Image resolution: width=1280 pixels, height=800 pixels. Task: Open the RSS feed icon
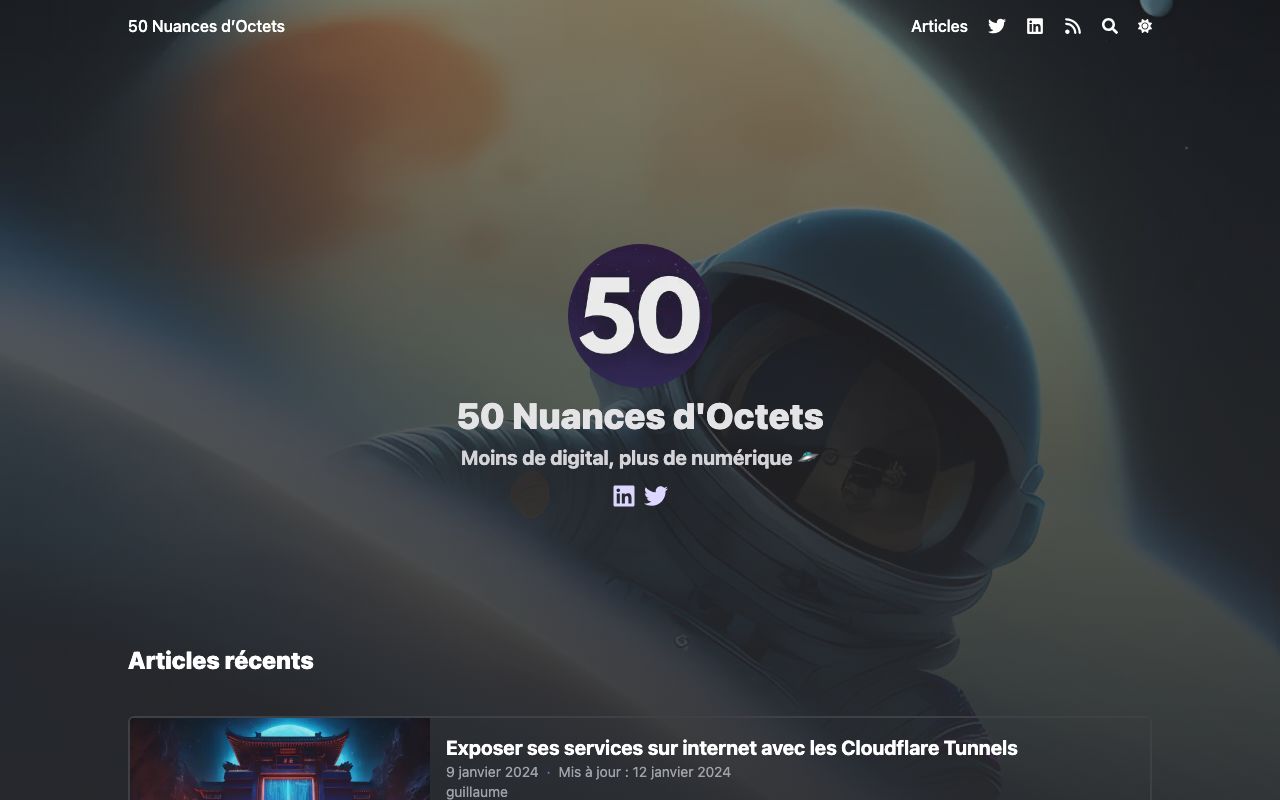tap(1073, 27)
